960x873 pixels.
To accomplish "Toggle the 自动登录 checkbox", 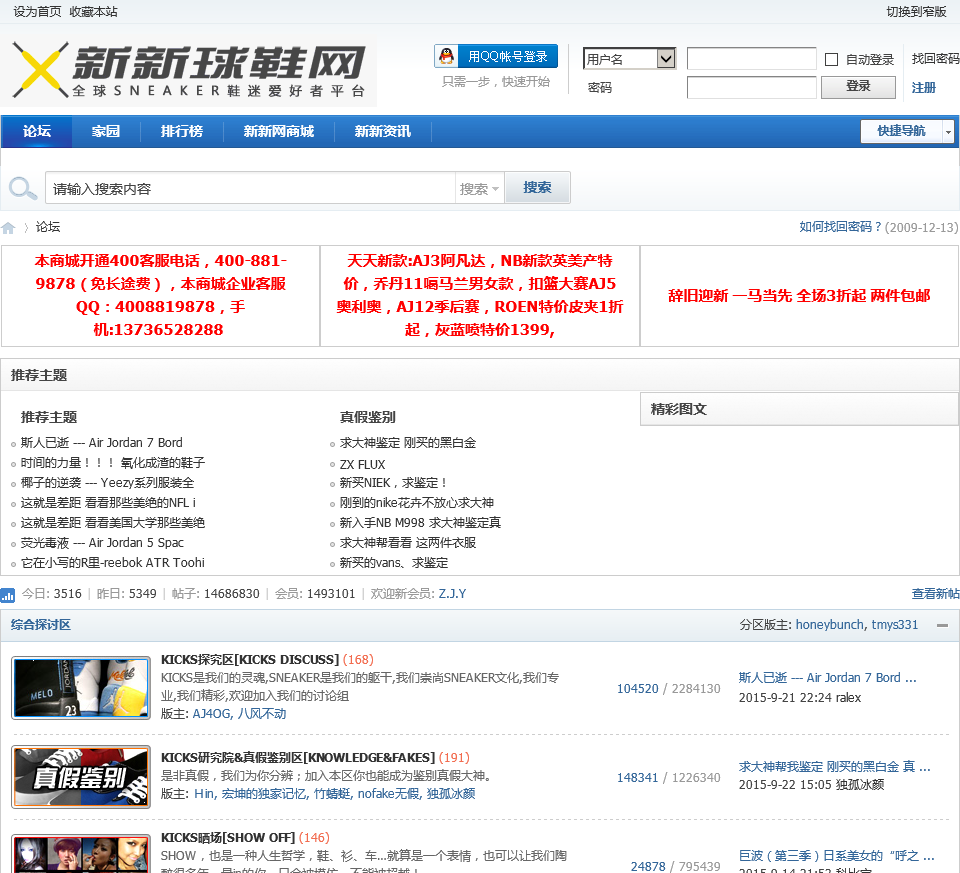I will 831,60.
